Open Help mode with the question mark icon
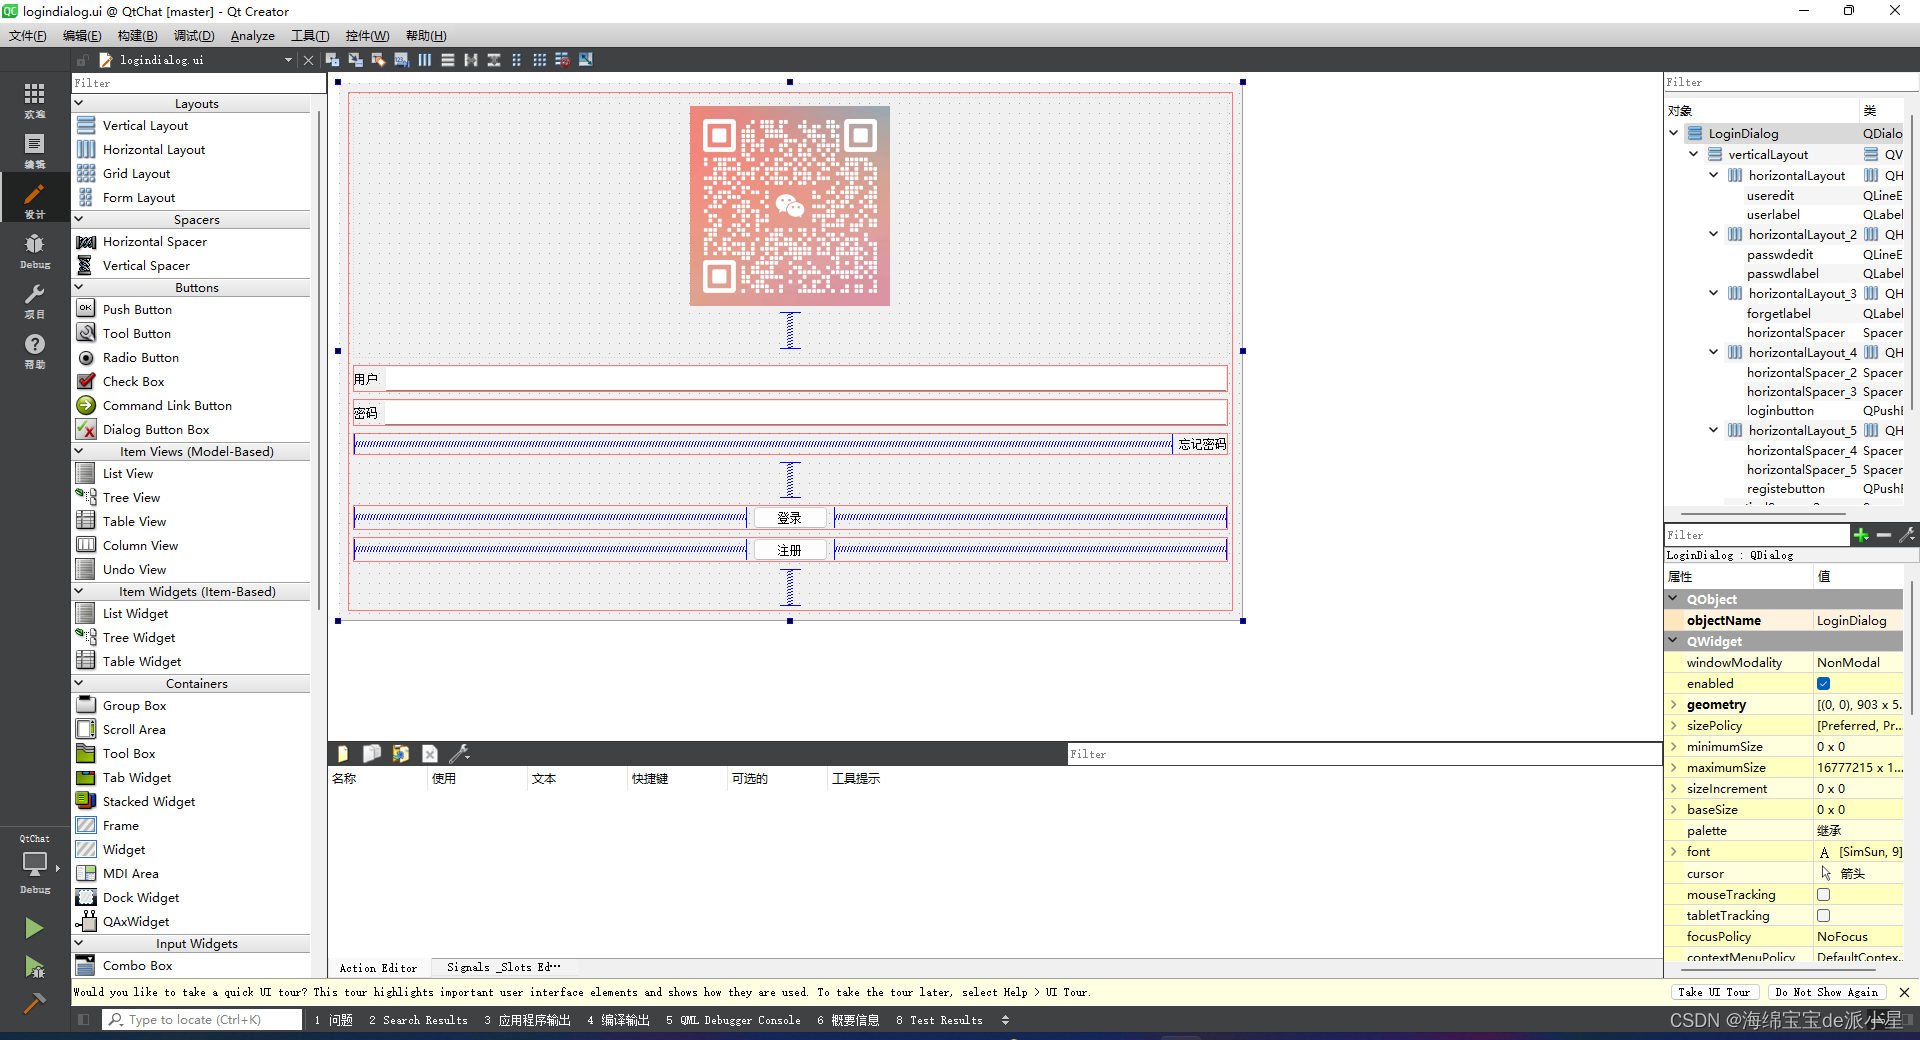The height and width of the screenshot is (1040, 1920). tap(34, 350)
